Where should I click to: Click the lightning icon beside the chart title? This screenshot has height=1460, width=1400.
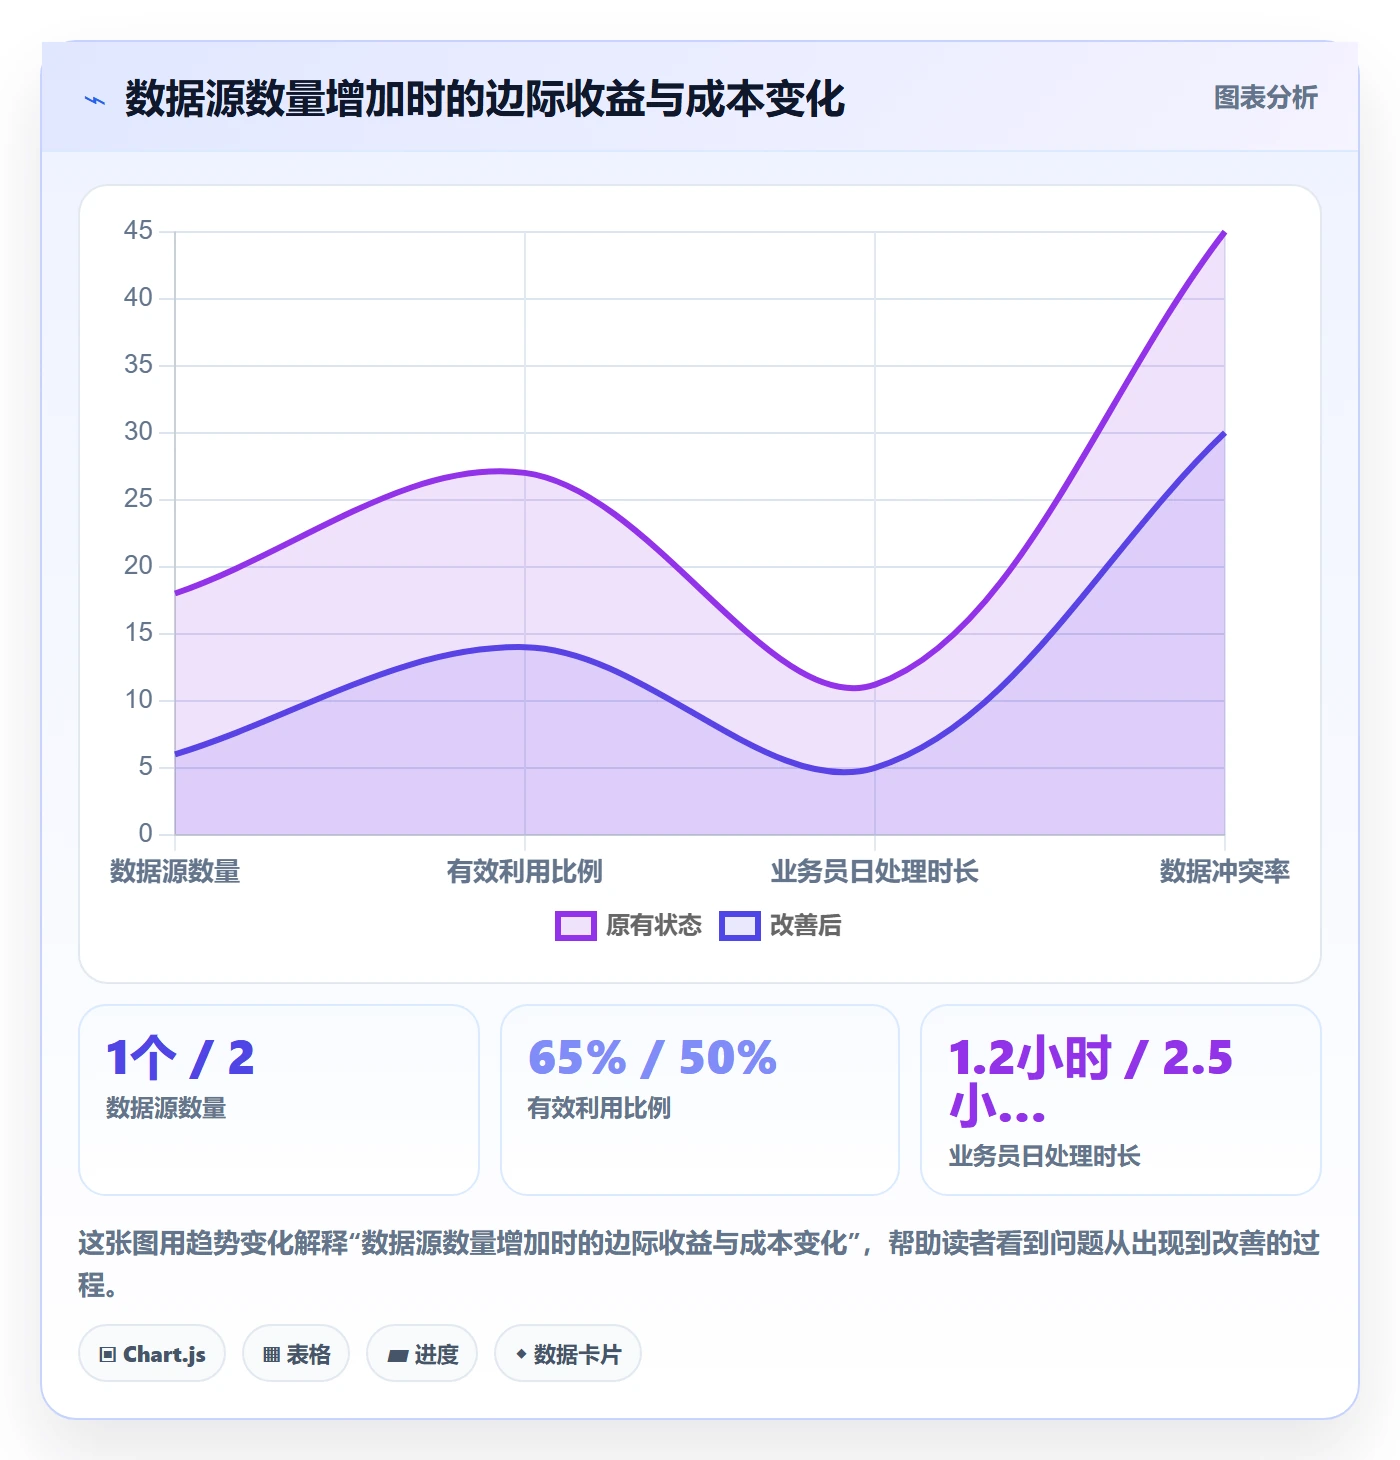[x=95, y=100]
